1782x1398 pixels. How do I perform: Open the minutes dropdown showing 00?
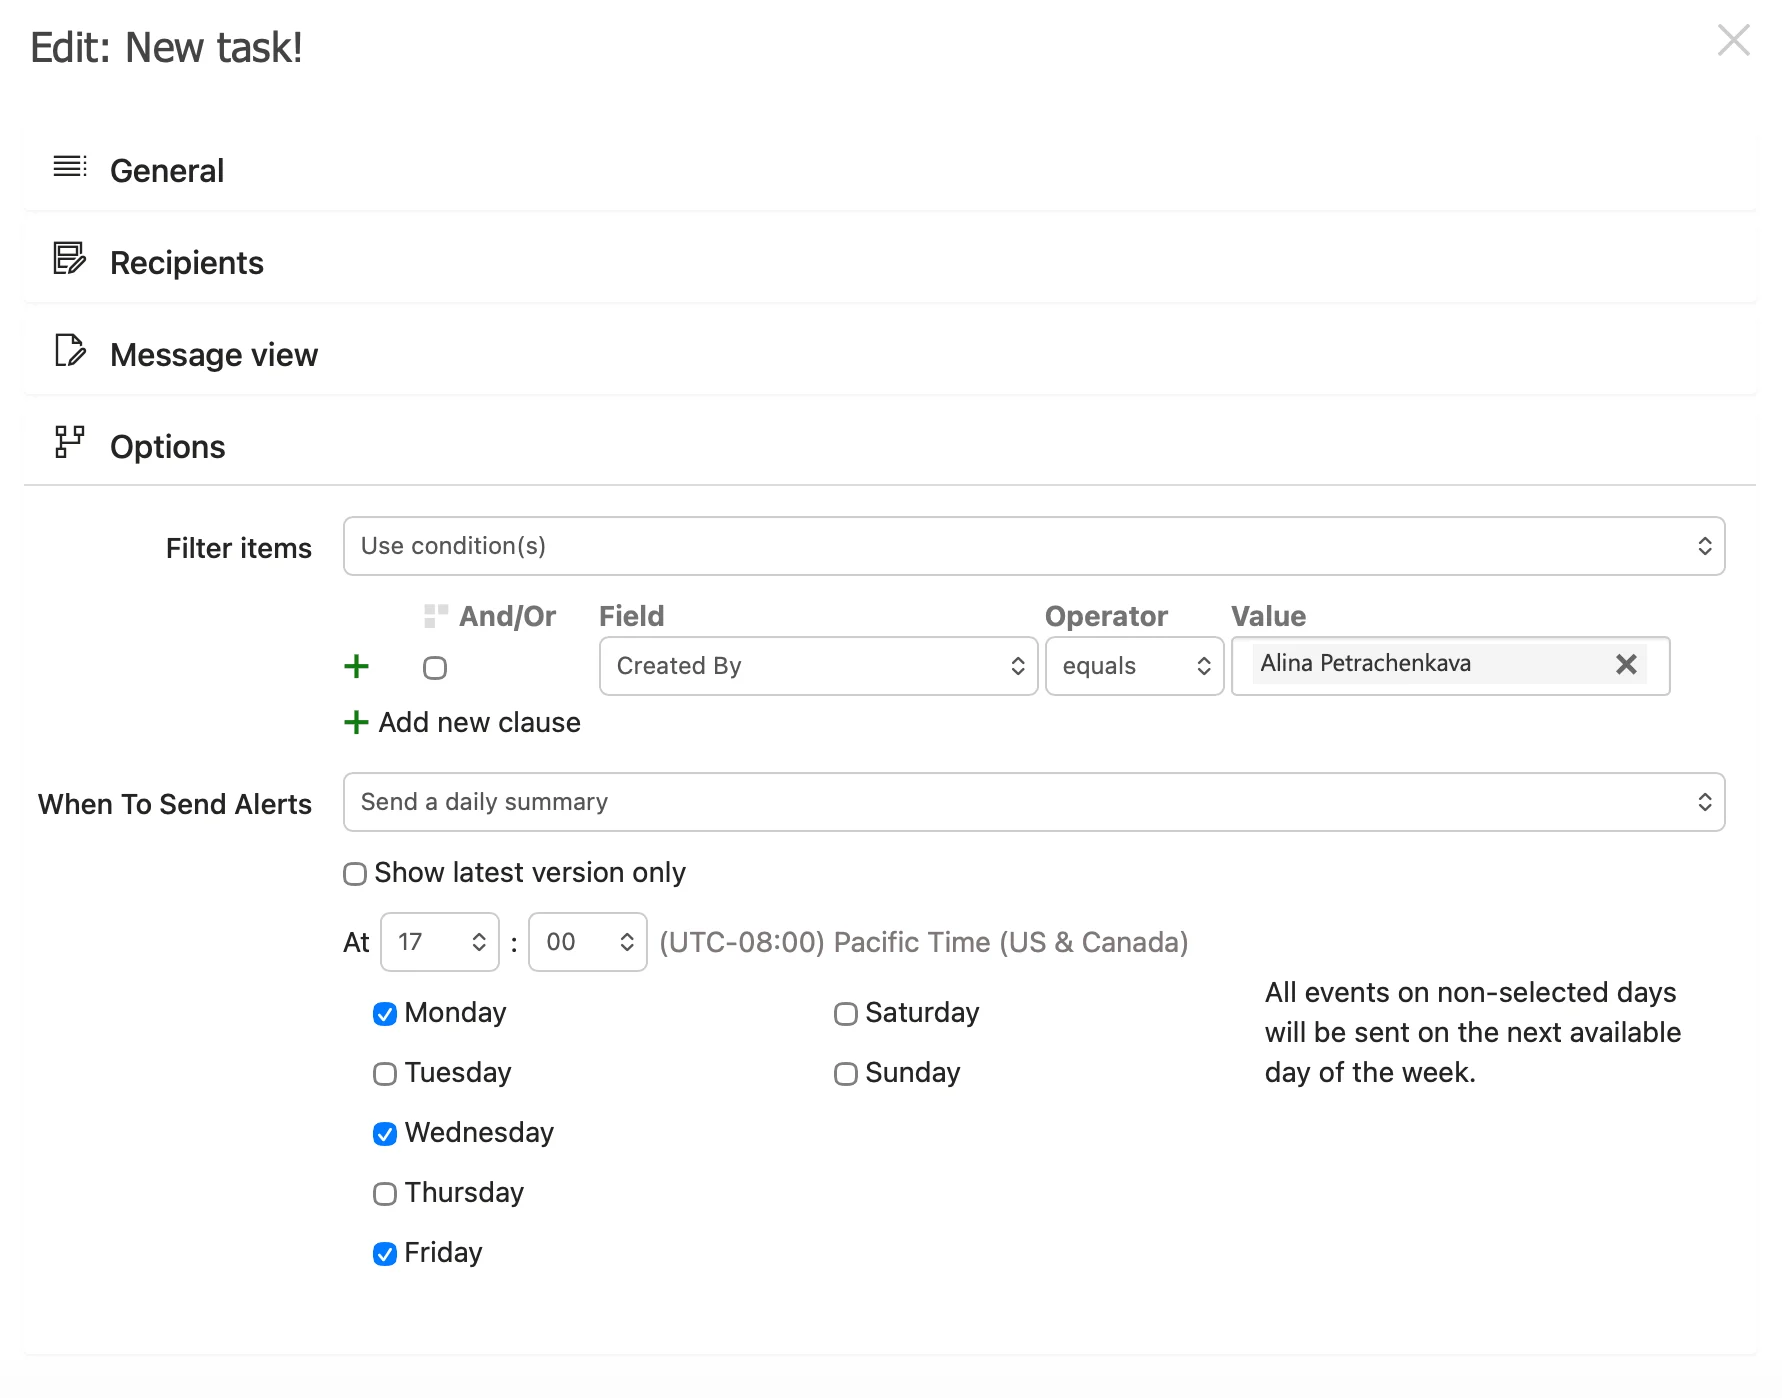coord(588,942)
